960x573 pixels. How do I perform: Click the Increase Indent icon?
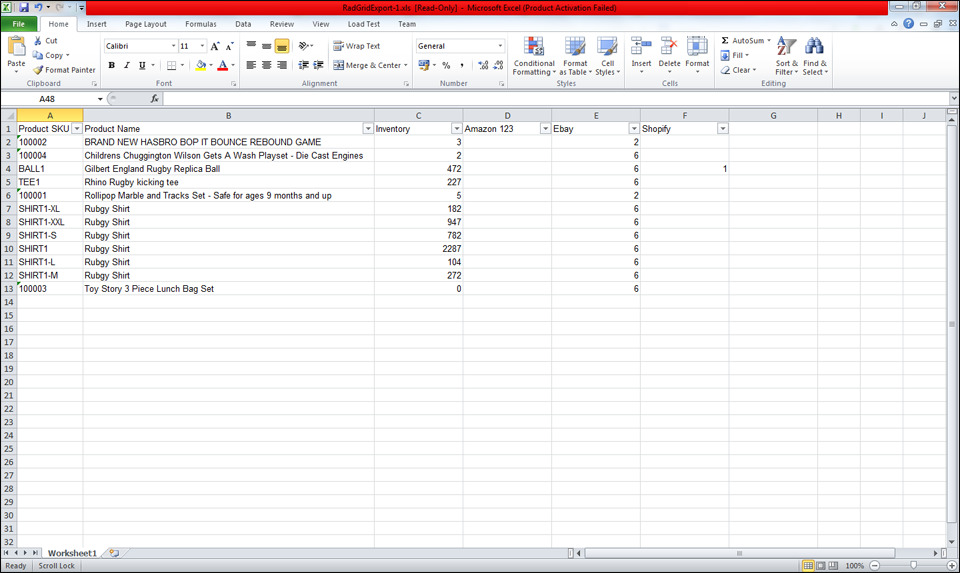318,65
